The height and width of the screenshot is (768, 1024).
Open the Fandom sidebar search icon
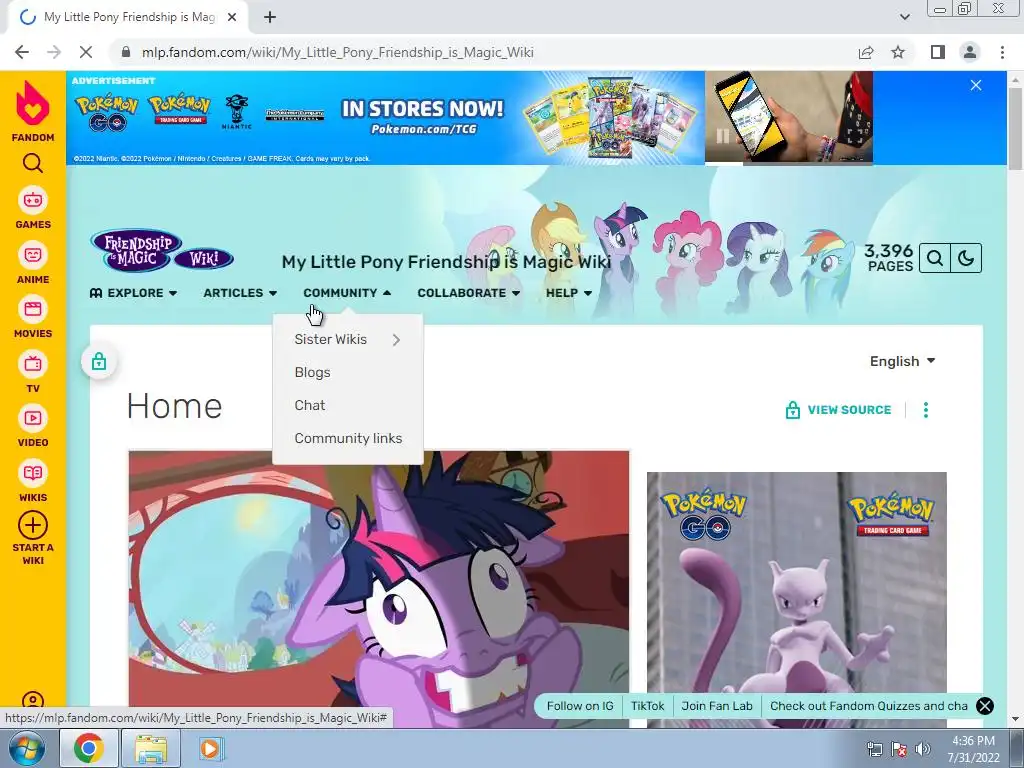coord(33,163)
